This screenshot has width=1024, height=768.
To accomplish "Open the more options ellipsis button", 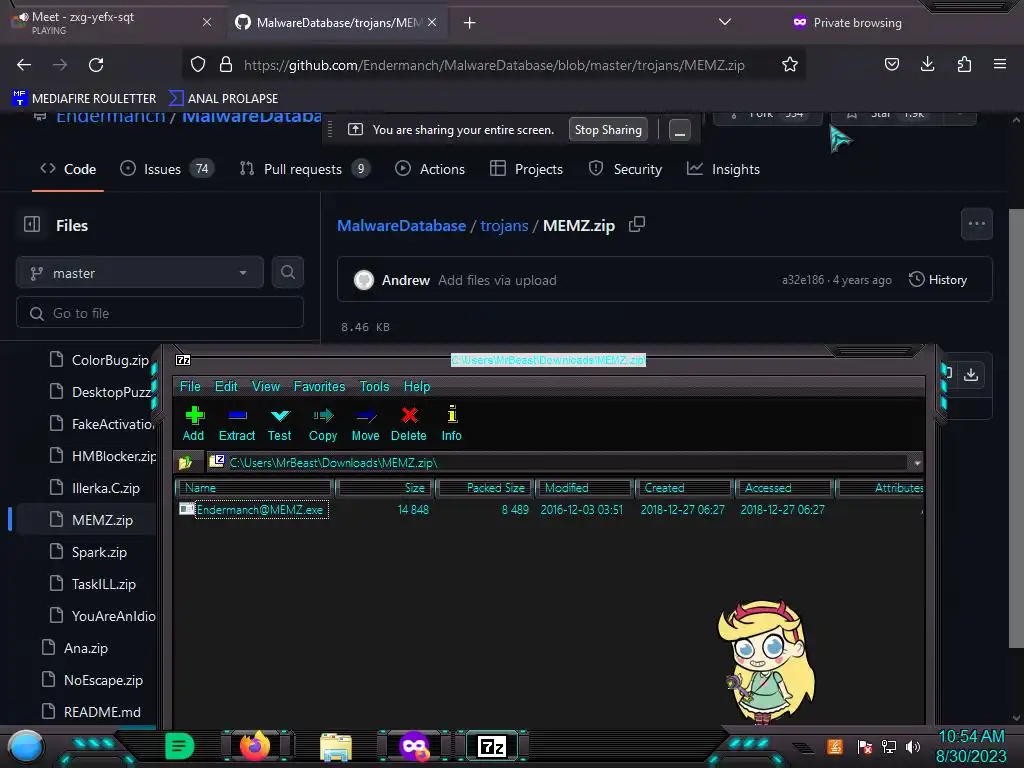I will pyautogui.click(x=977, y=223).
